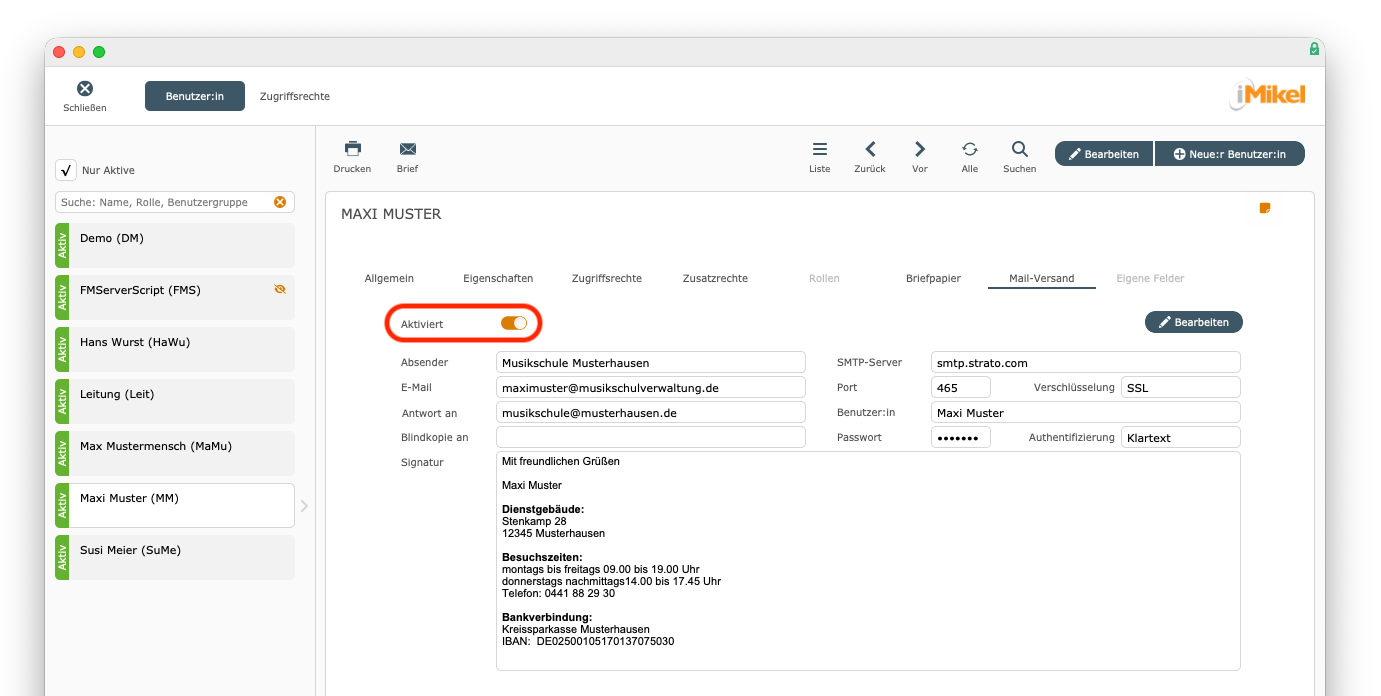Click the Passwort field
This screenshot has height=696, width=1381.
tap(961, 437)
